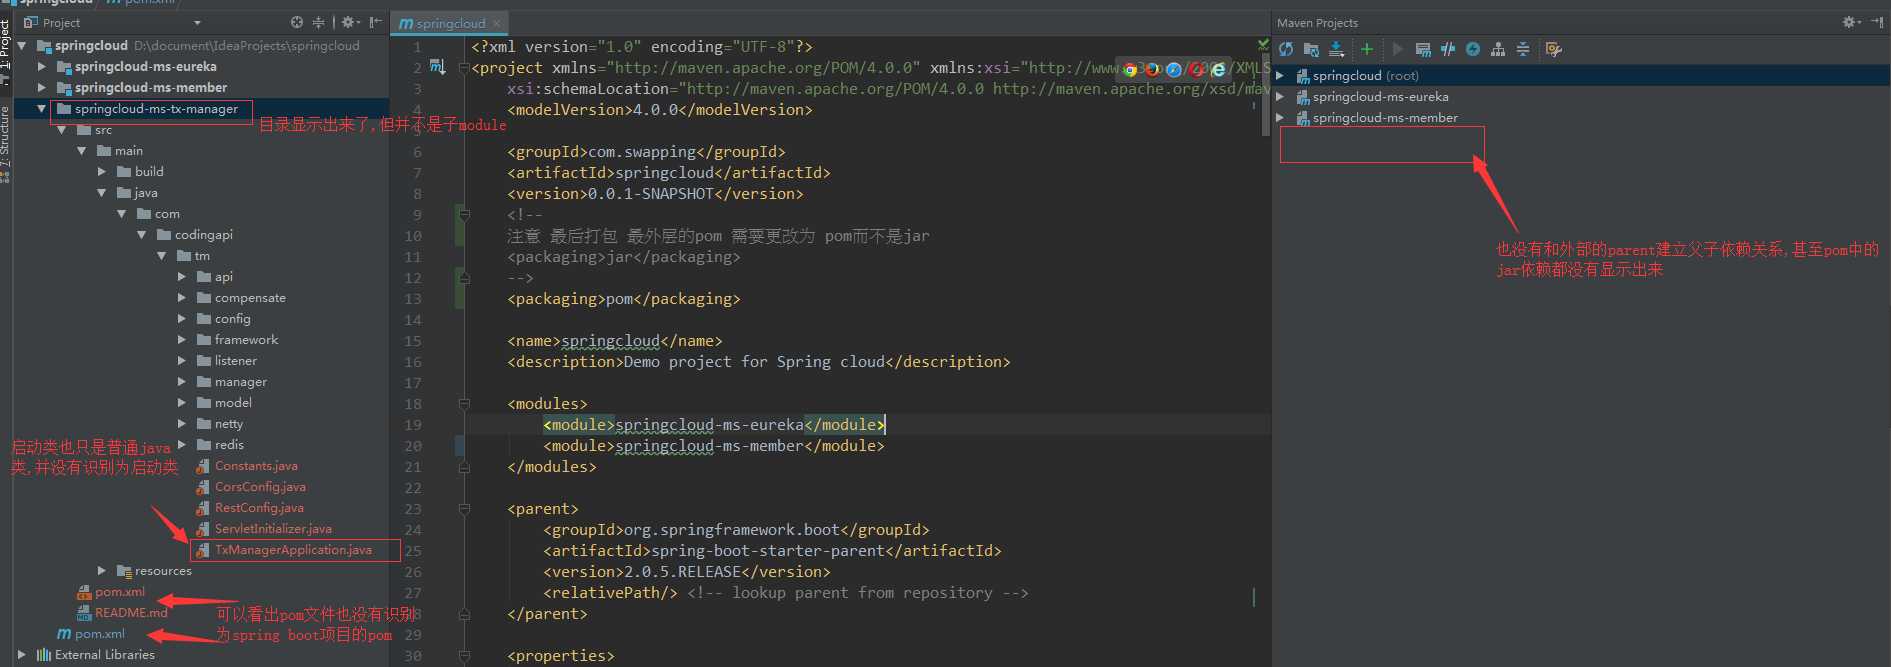Open in Chrome browser icon
Viewport: 1891px width, 667px height.
point(1130,69)
